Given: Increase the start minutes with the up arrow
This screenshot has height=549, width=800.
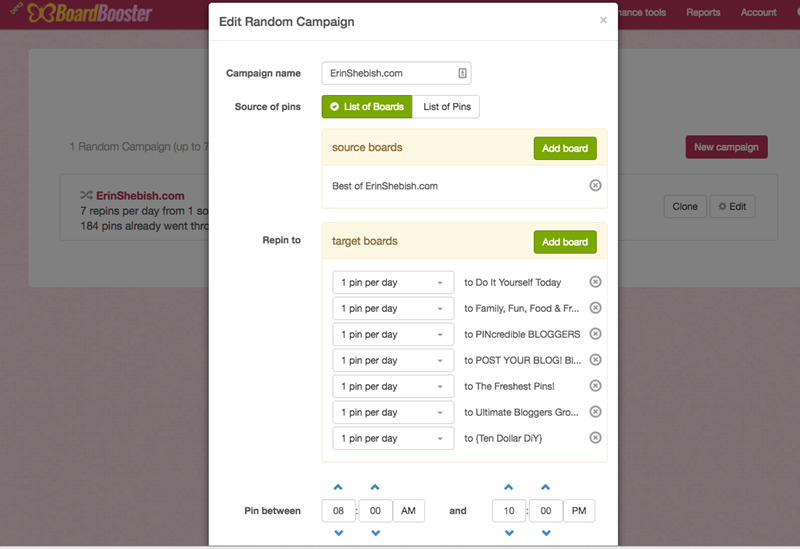Looking at the screenshot, I should click(375, 487).
